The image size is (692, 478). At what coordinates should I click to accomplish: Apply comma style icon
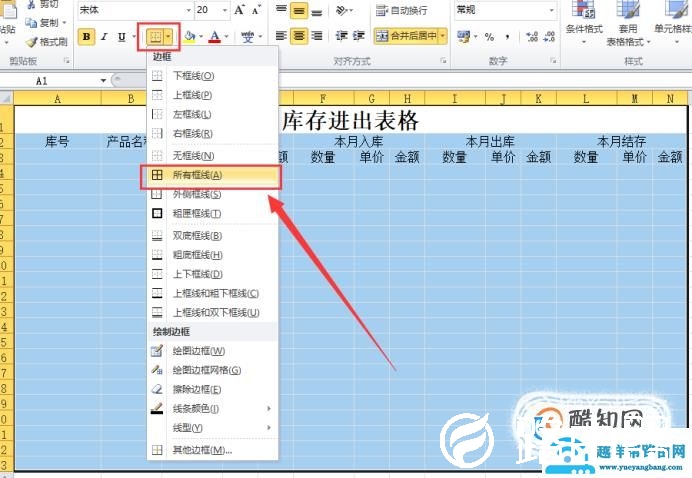pos(508,37)
